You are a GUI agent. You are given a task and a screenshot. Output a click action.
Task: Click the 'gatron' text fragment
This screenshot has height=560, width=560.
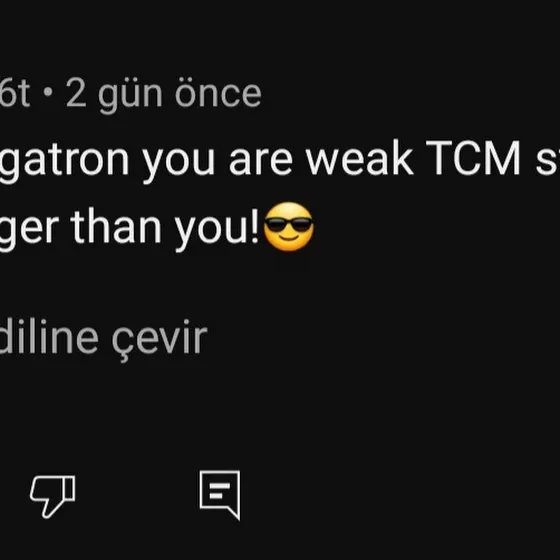pyautogui.click(x=64, y=161)
